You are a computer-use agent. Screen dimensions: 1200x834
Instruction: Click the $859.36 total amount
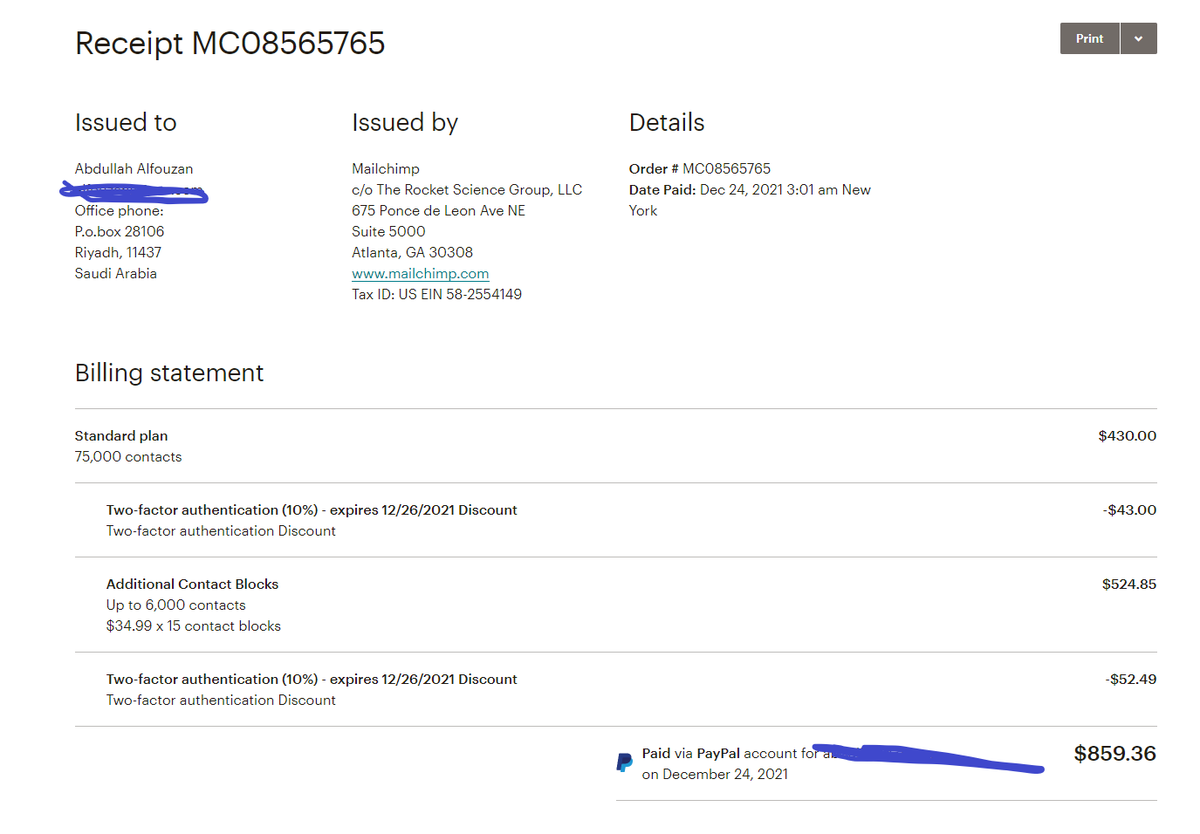[x=1115, y=753]
